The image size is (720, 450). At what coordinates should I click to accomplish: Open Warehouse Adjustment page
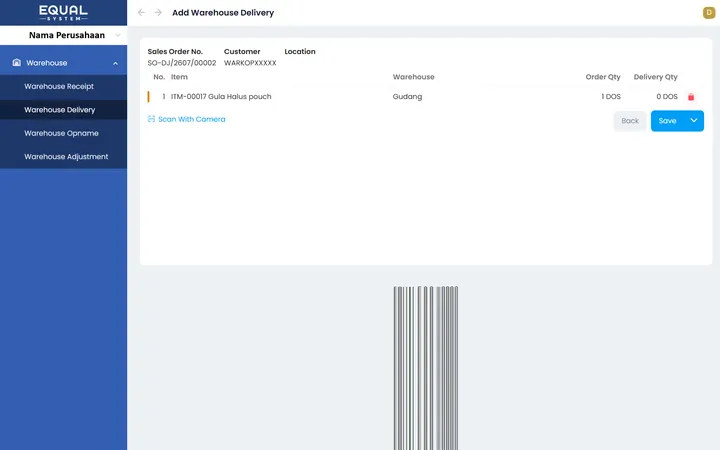tap(66, 157)
